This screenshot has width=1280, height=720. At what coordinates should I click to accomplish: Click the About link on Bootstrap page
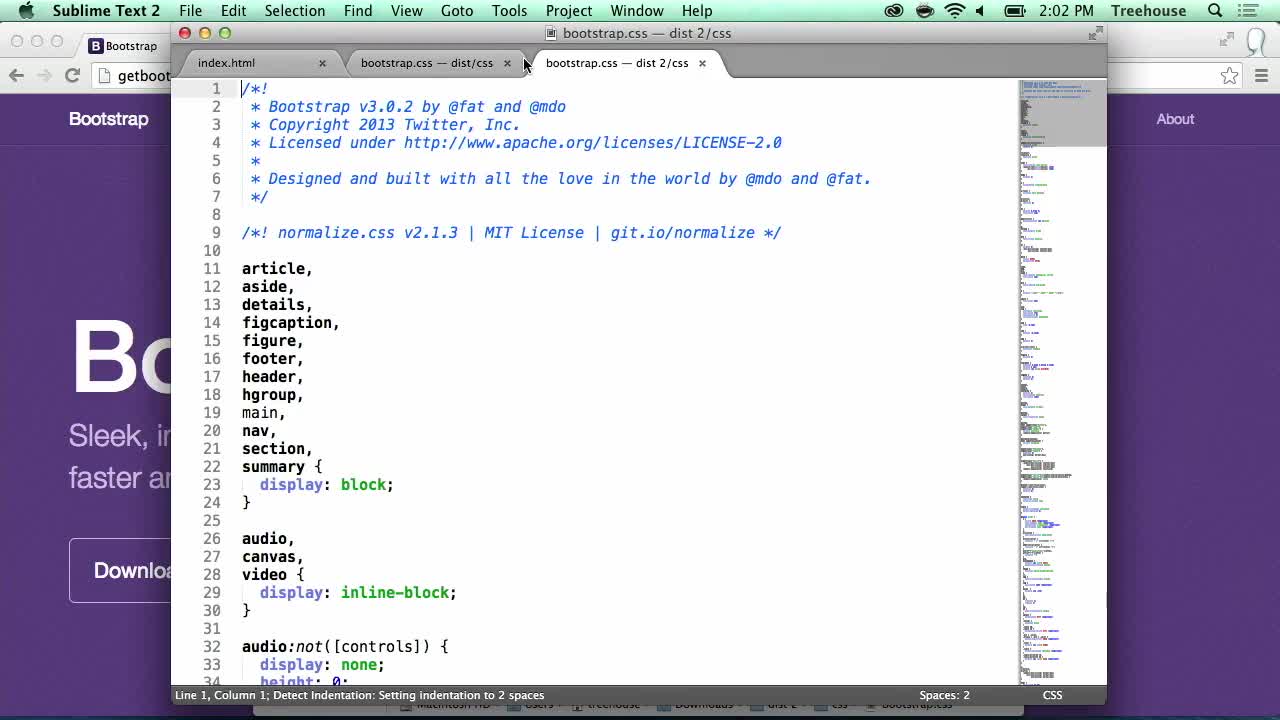pyautogui.click(x=1175, y=119)
